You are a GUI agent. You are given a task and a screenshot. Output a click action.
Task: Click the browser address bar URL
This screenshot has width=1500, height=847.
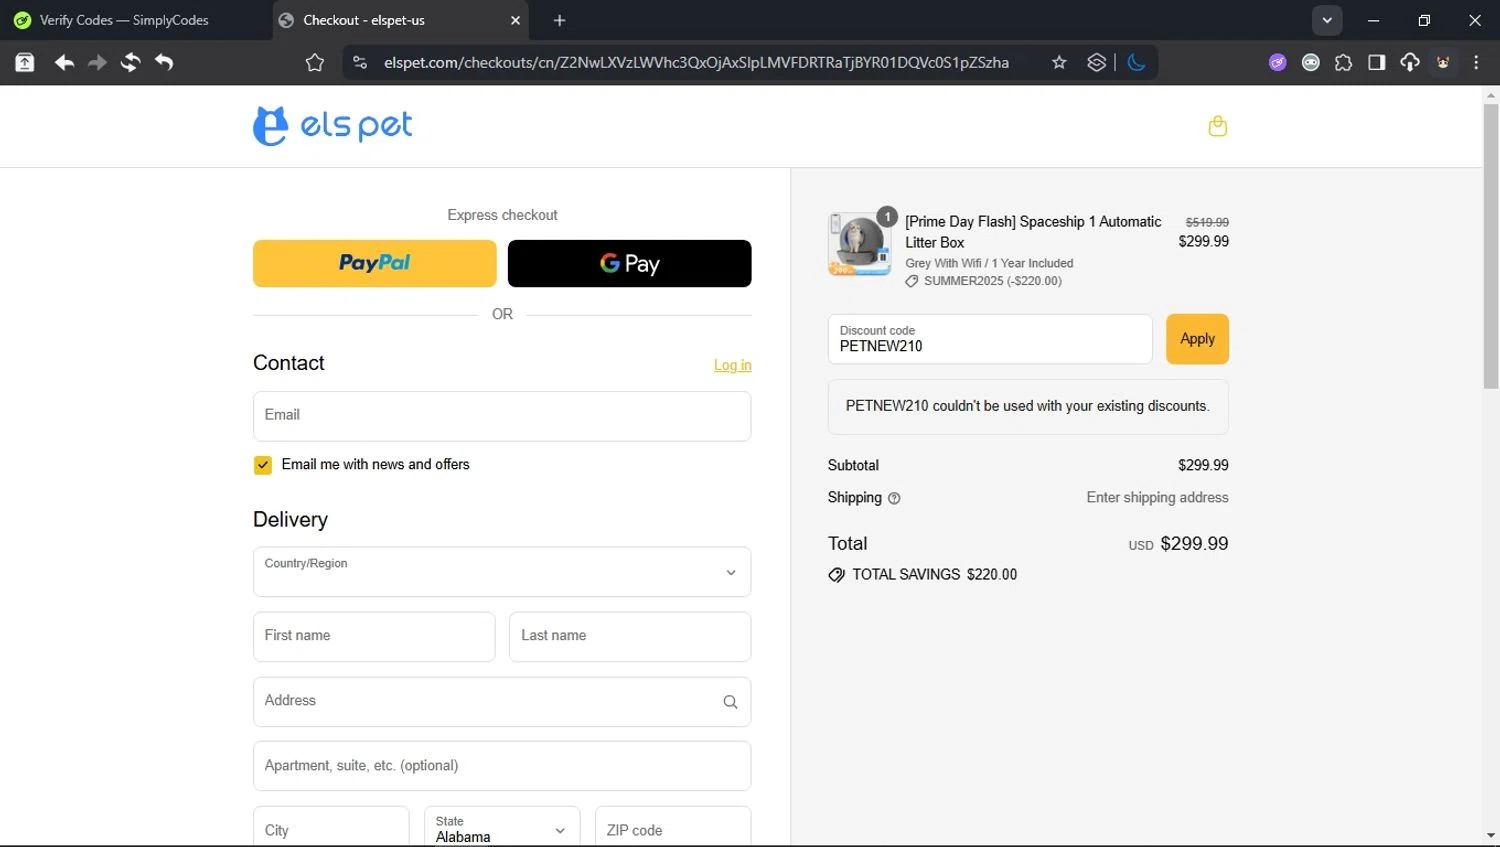[696, 63]
